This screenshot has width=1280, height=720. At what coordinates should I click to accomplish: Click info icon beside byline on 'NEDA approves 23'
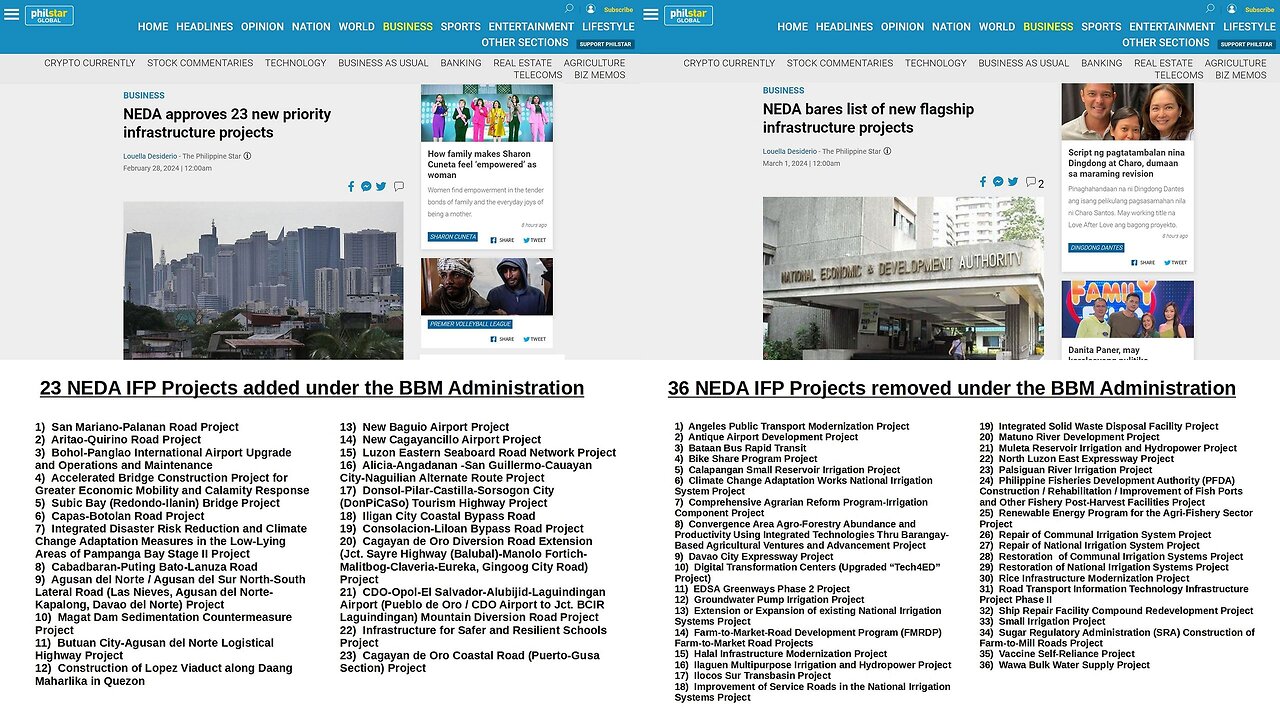(248, 156)
